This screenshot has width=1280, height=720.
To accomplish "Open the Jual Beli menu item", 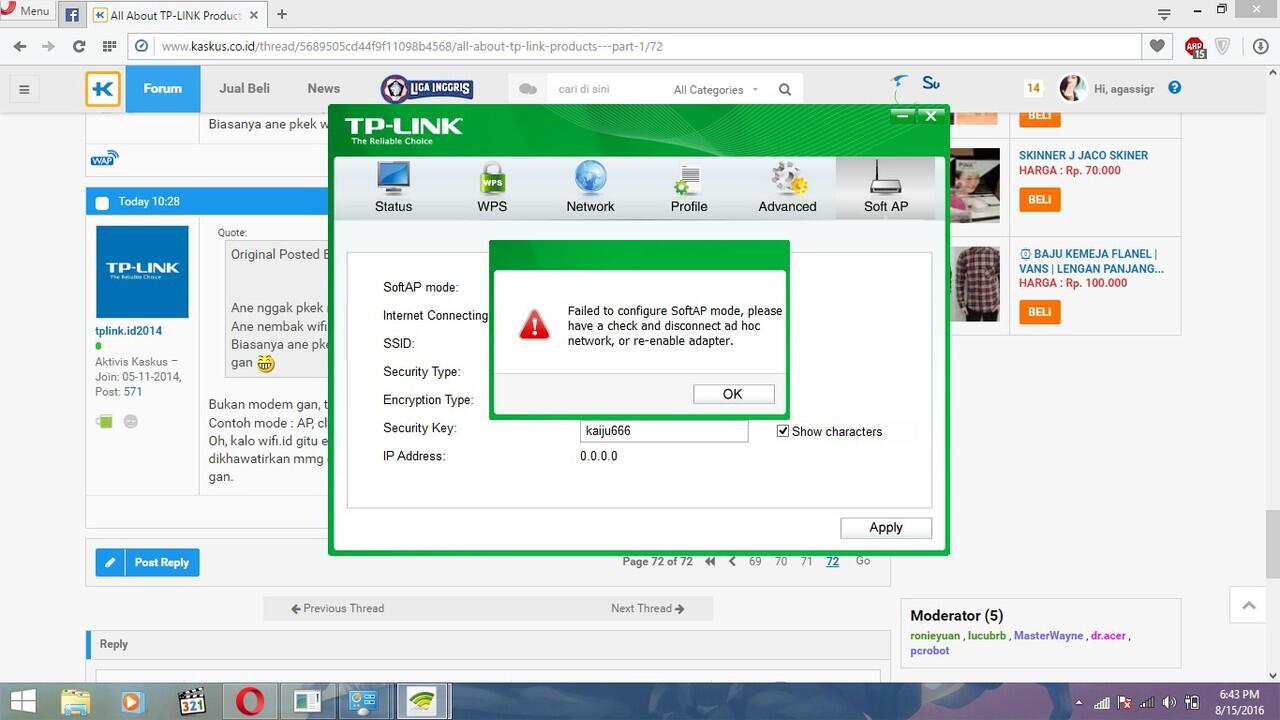I will (245, 88).
